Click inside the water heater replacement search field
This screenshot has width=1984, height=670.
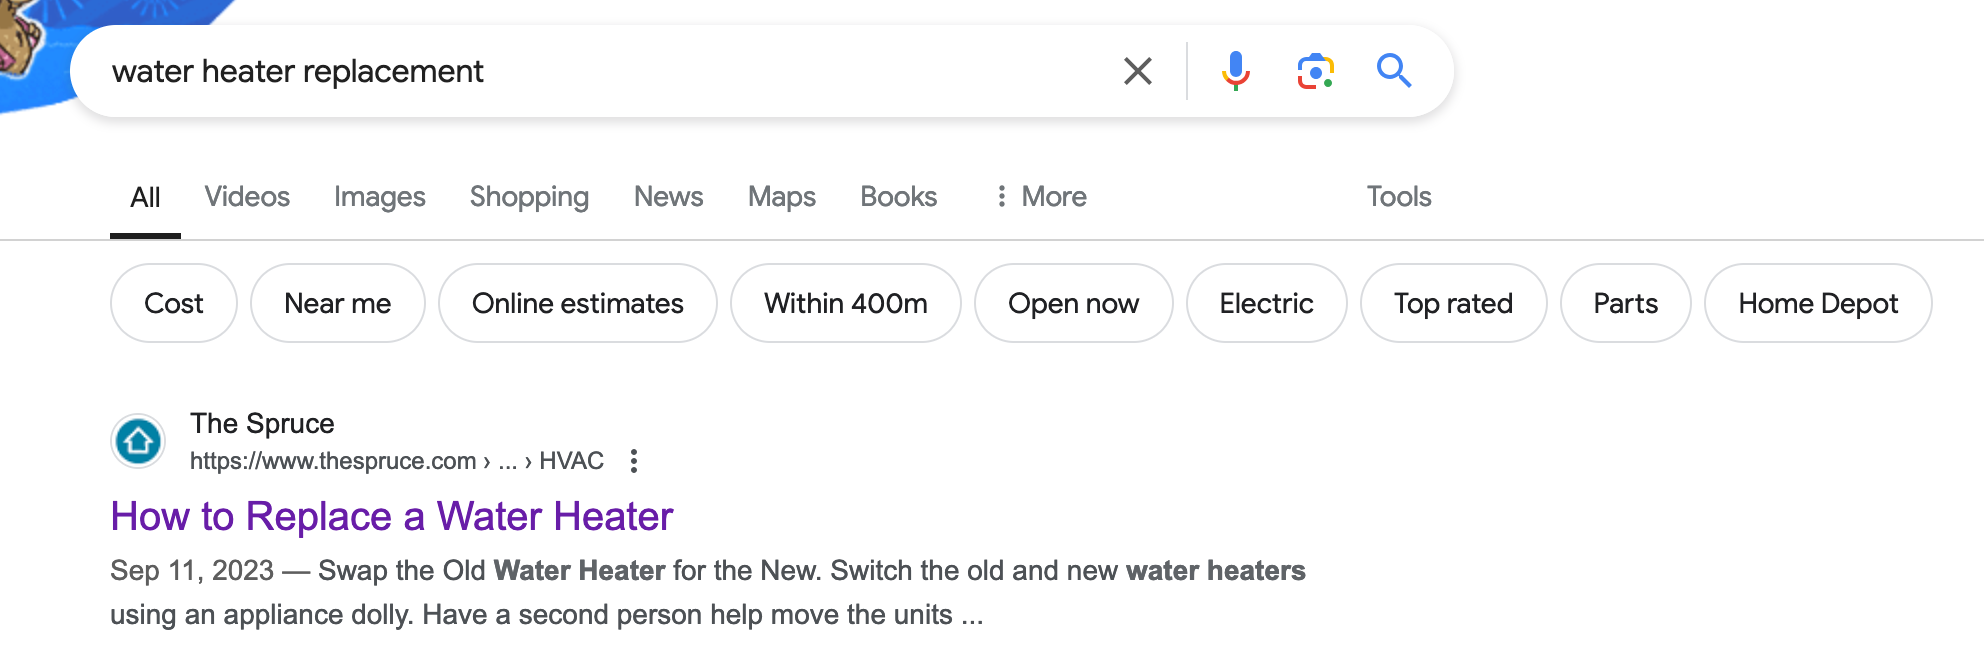(x=600, y=71)
